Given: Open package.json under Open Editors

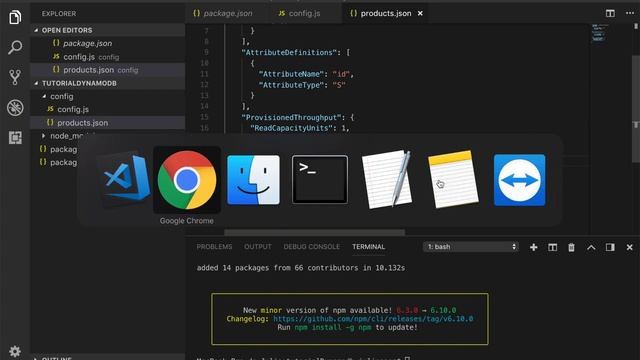Looking at the screenshot, I should pyautogui.click(x=108, y=43).
